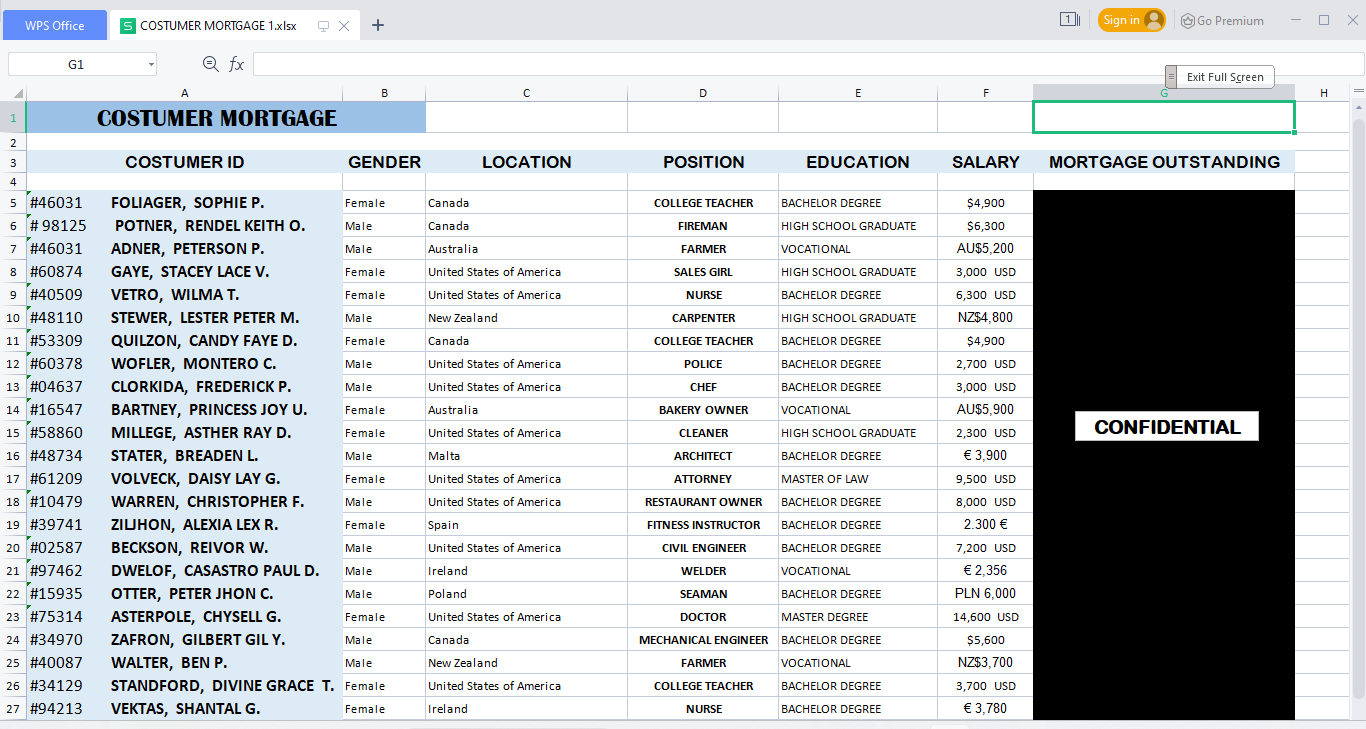
Task: Click the salary cell AU$5,200
Action: 985,249
